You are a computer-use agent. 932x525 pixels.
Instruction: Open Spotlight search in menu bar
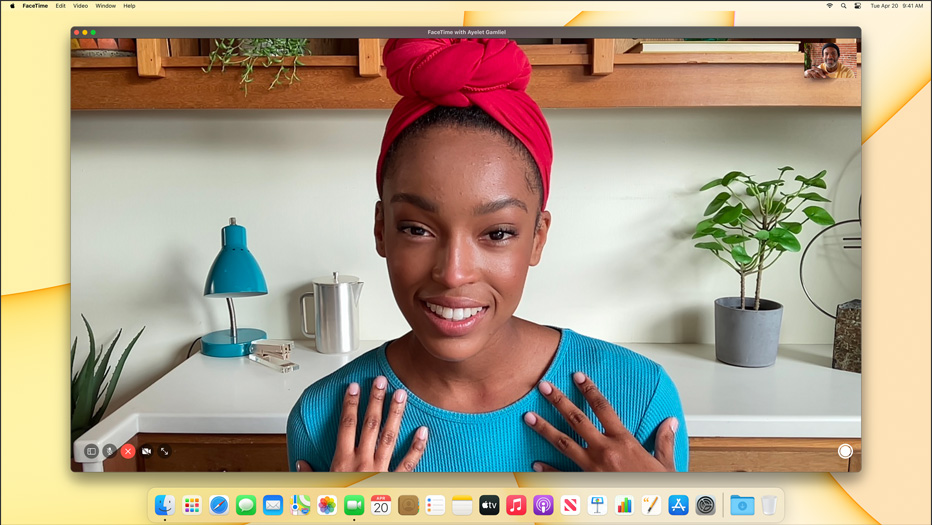[843, 6]
